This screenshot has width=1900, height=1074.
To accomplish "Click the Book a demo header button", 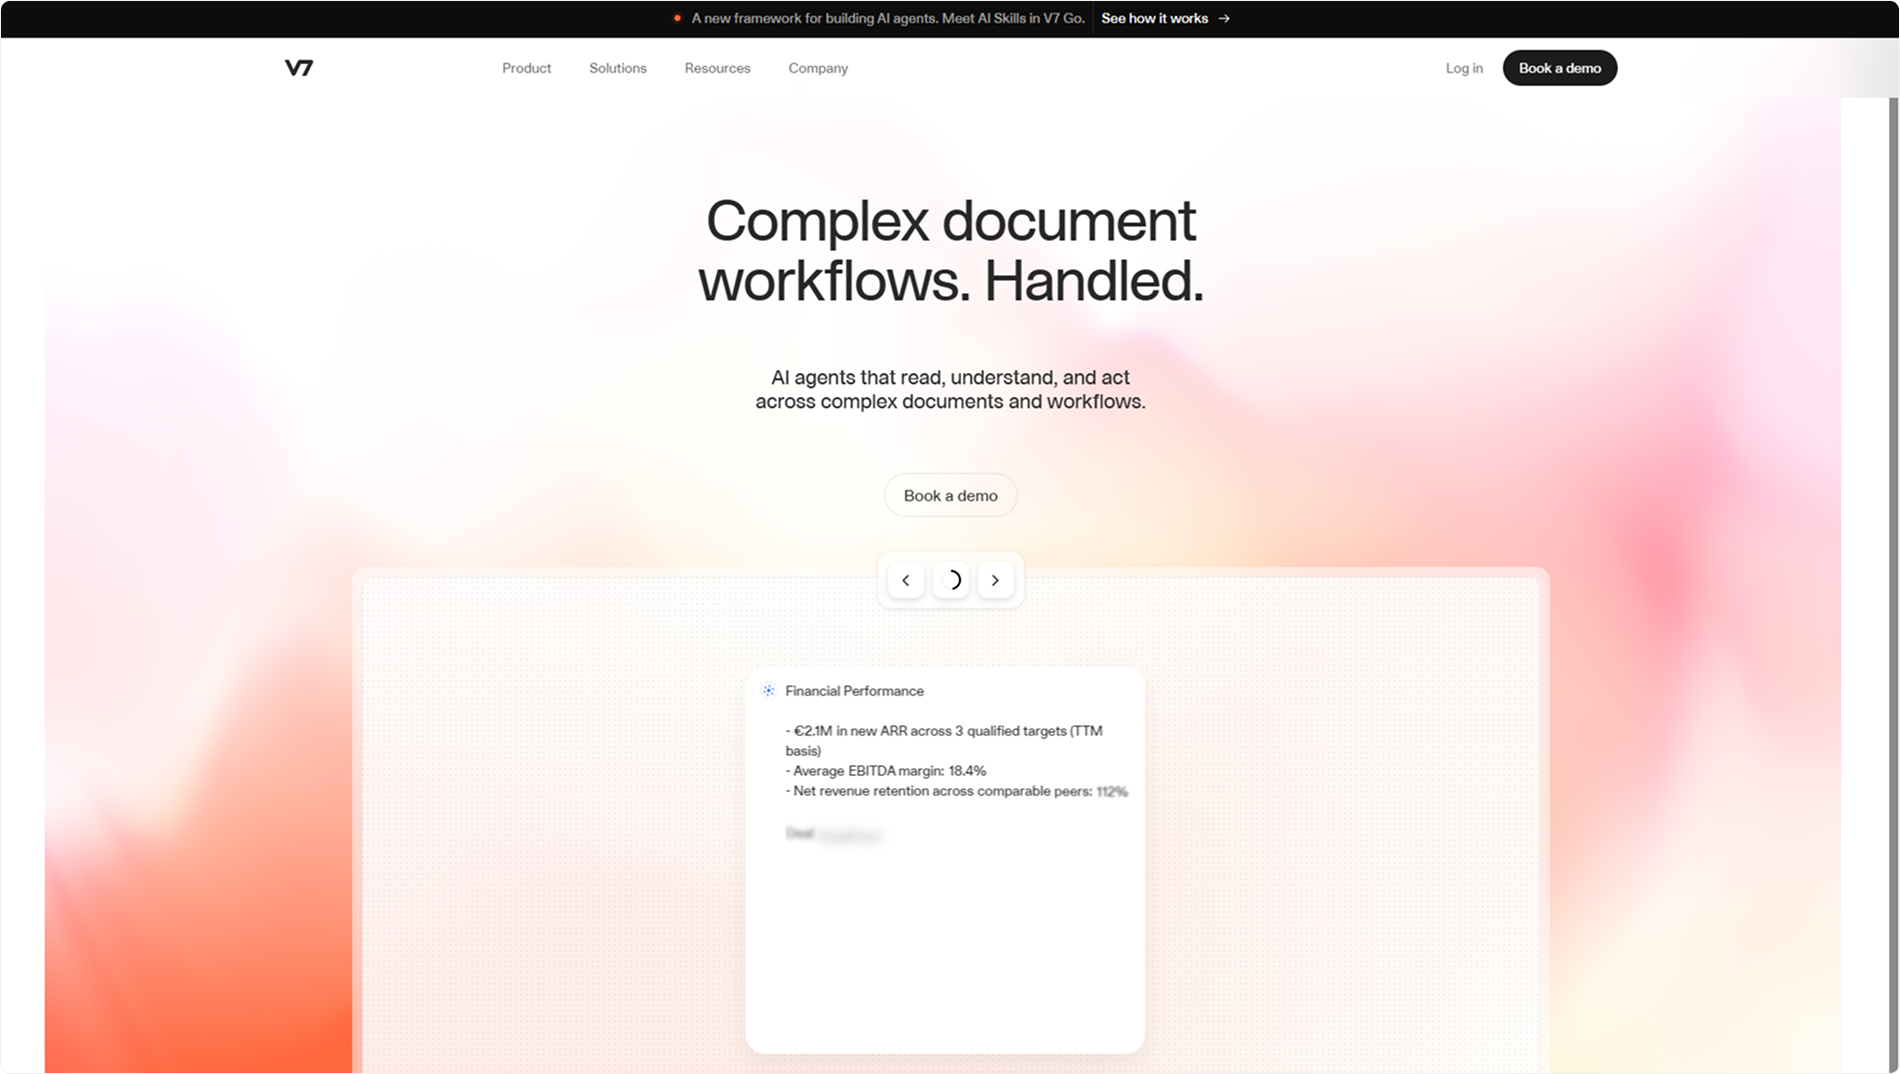I will 1559,68.
